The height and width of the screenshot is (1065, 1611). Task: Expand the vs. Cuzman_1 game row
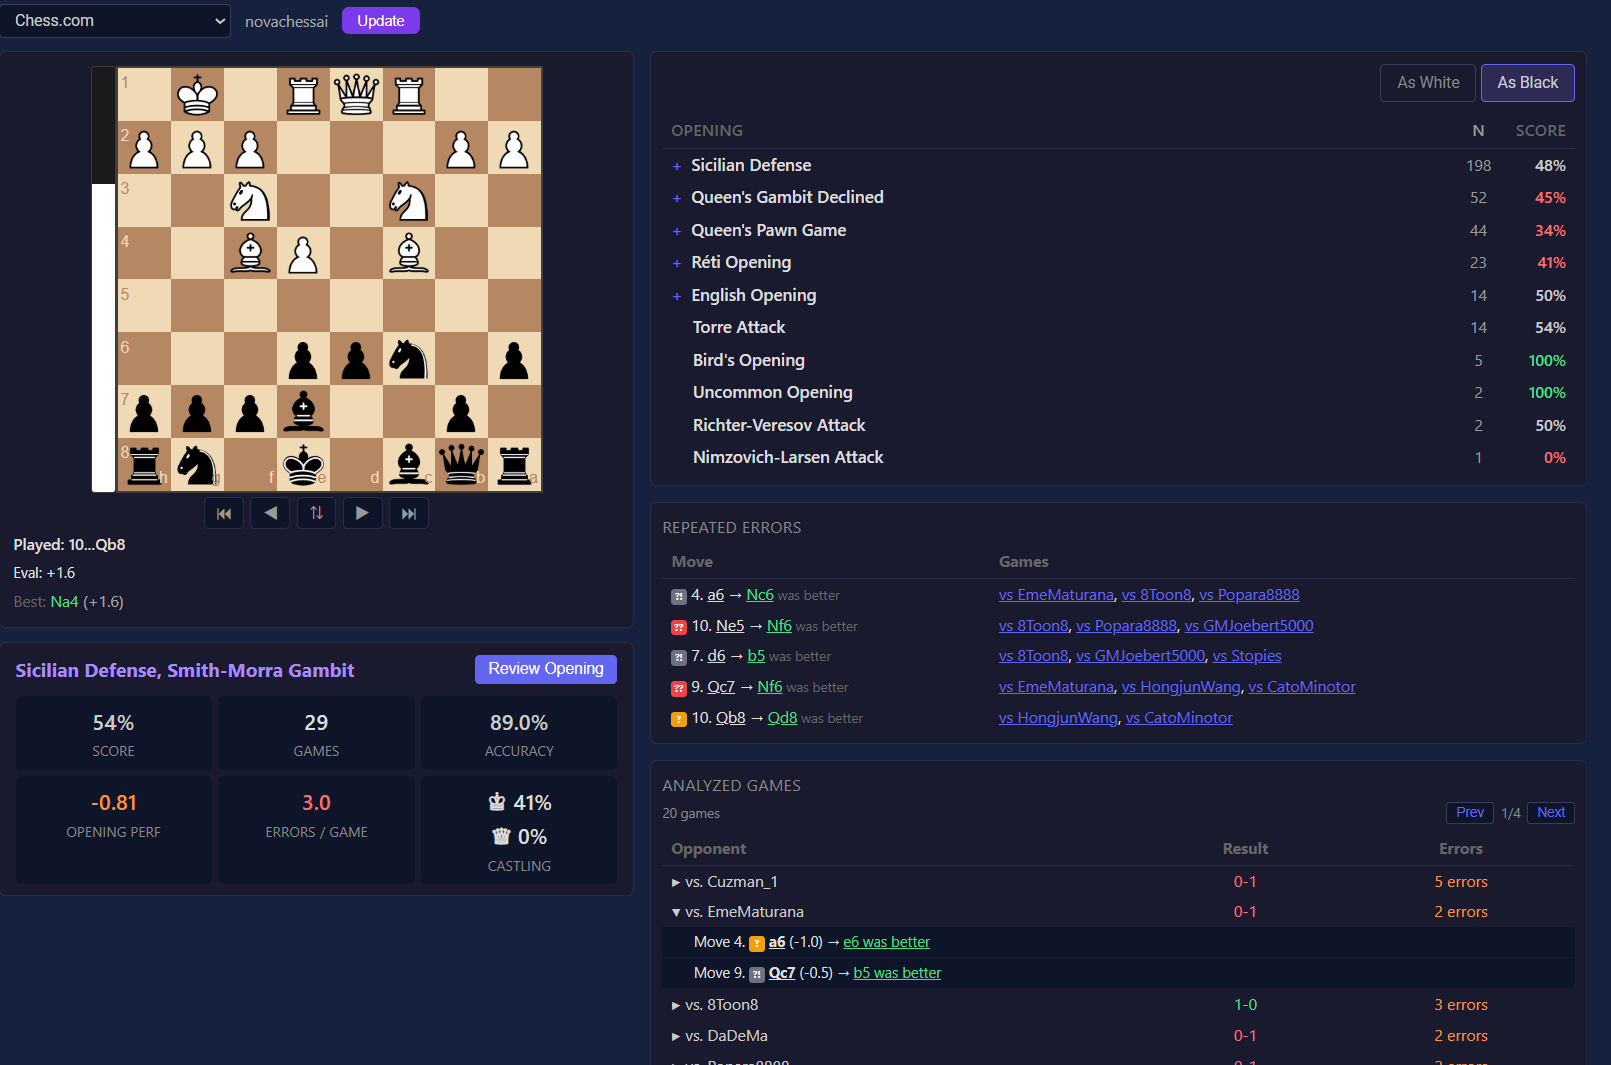[677, 882]
